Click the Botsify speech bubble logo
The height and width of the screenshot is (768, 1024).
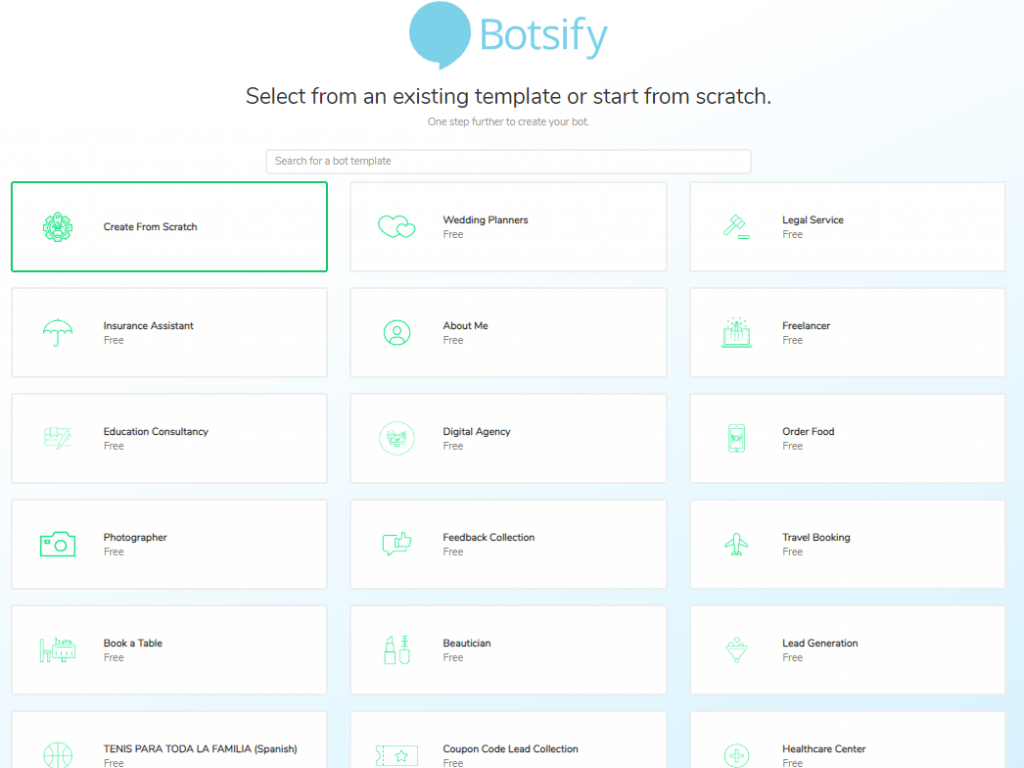pos(440,35)
